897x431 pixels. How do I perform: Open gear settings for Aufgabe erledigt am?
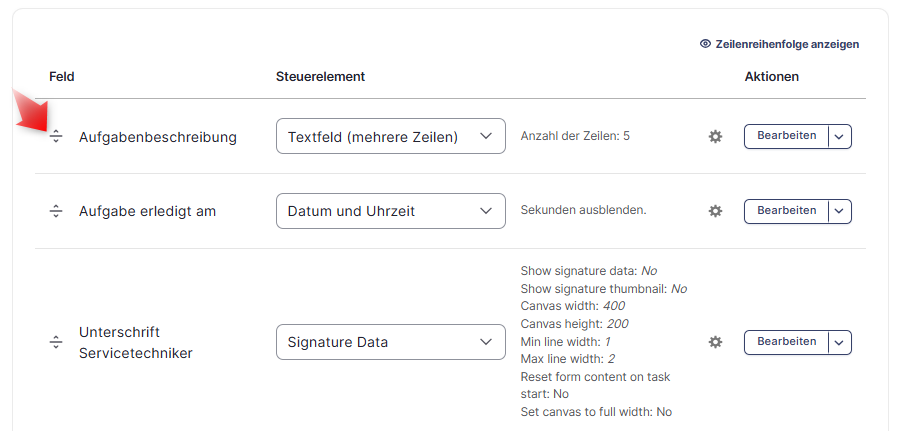click(x=715, y=211)
